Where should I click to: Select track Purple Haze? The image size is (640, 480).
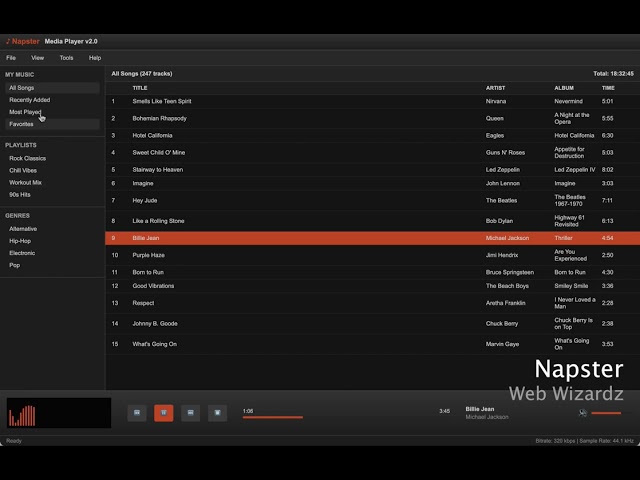point(149,255)
